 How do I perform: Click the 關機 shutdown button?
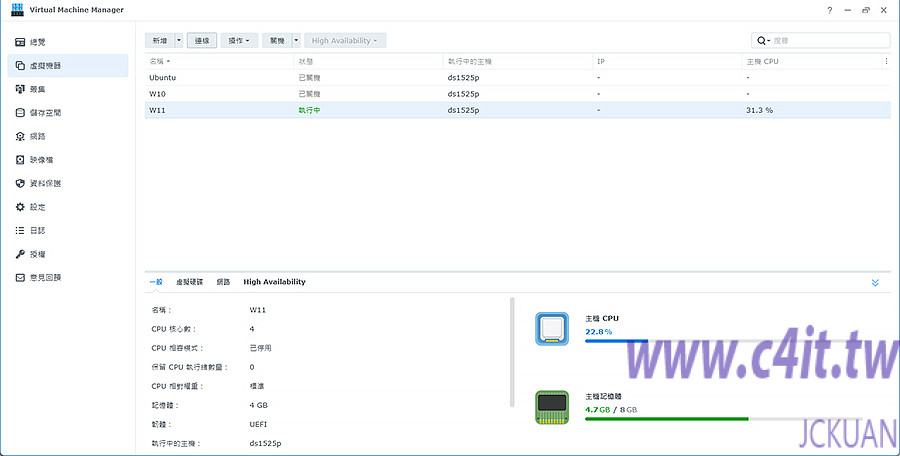point(277,40)
